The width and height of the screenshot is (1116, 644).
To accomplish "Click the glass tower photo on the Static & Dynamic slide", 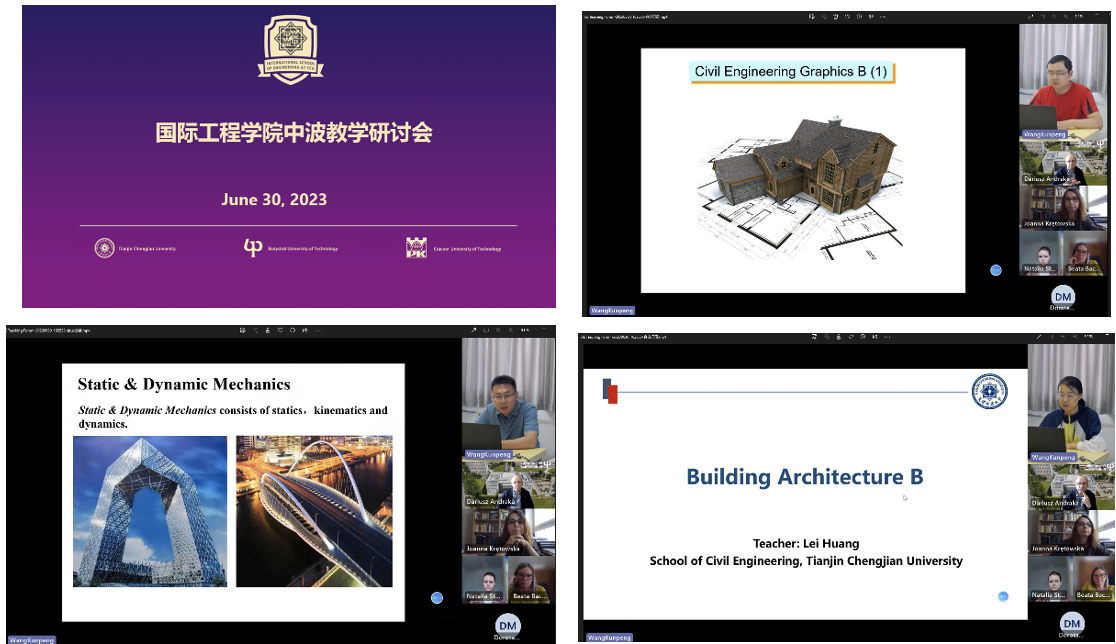I will click(x=150, y=511).
